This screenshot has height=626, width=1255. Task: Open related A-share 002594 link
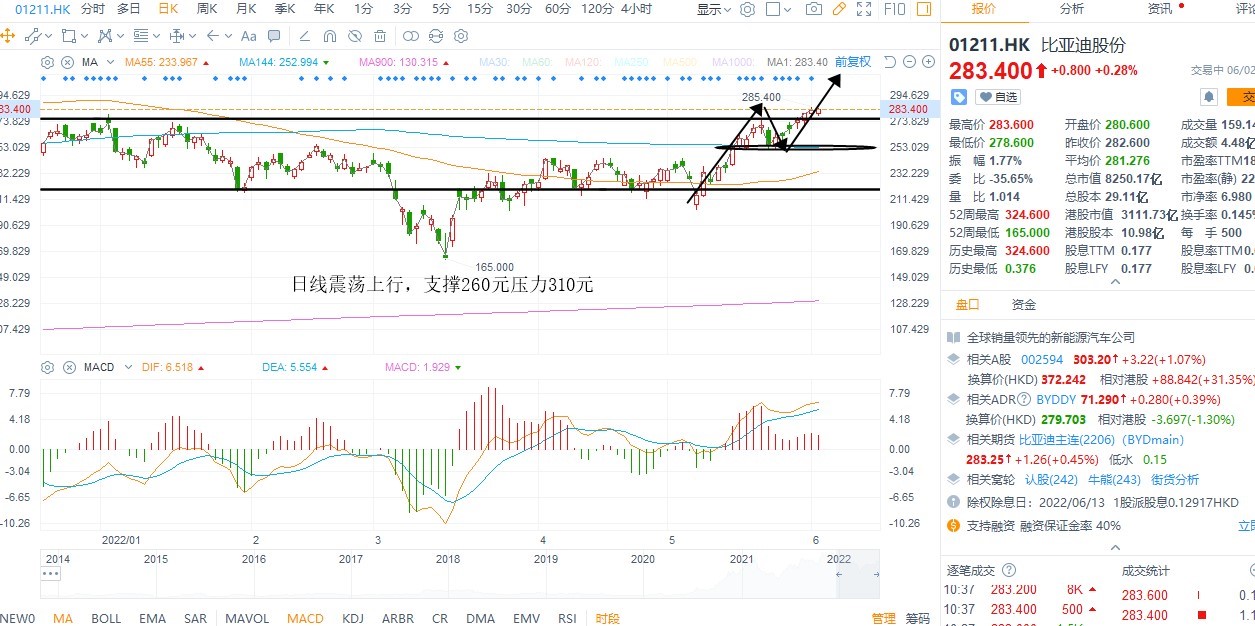(x=1043, y=360)
